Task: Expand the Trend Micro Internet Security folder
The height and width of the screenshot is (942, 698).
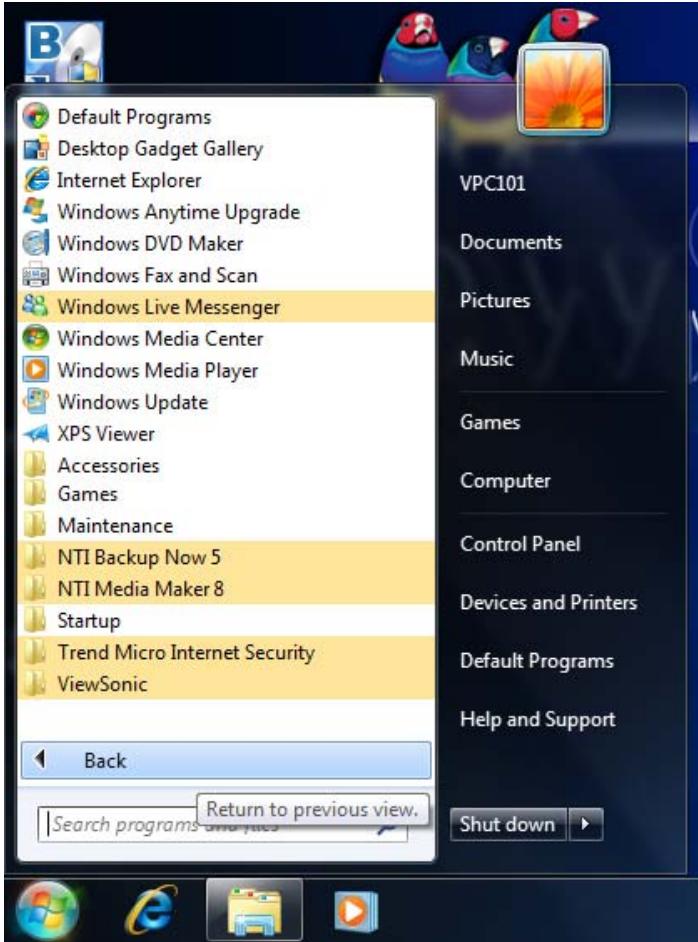Action: pos(226,652)
